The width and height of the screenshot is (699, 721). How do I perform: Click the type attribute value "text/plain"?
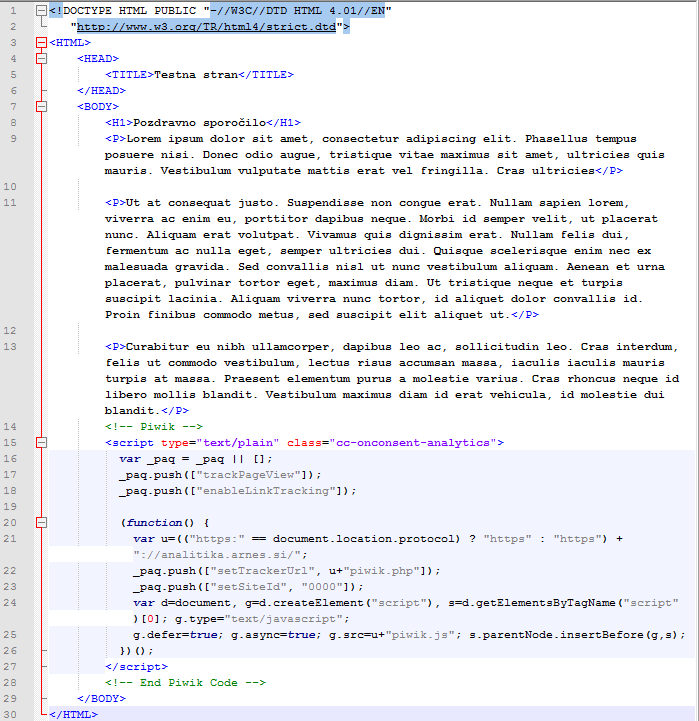click(x=238, y=443)
